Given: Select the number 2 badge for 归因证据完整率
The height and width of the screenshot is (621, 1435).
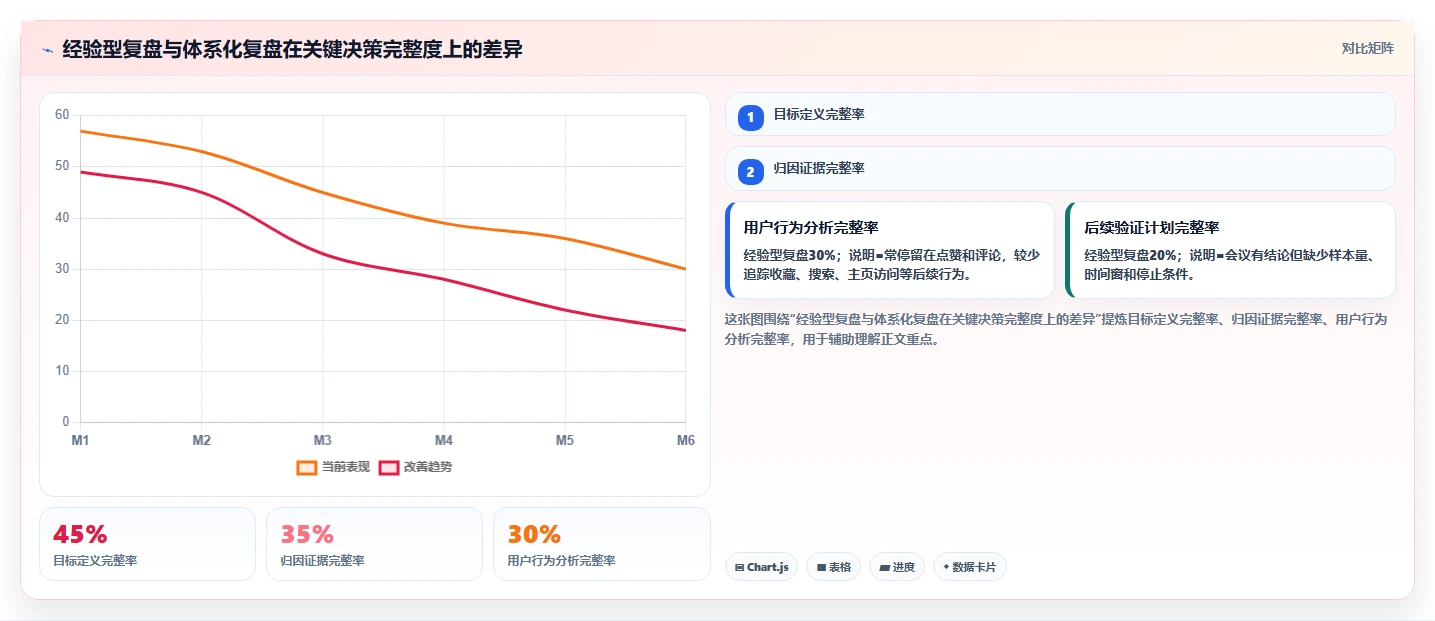Looking at the screenshot, I should point(751,171).
